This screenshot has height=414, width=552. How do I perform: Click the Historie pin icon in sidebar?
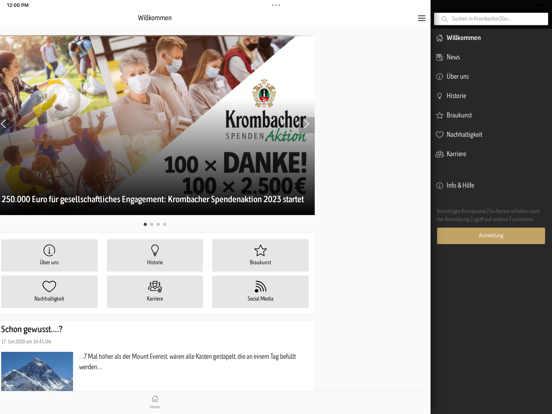(x=439, y=96)
